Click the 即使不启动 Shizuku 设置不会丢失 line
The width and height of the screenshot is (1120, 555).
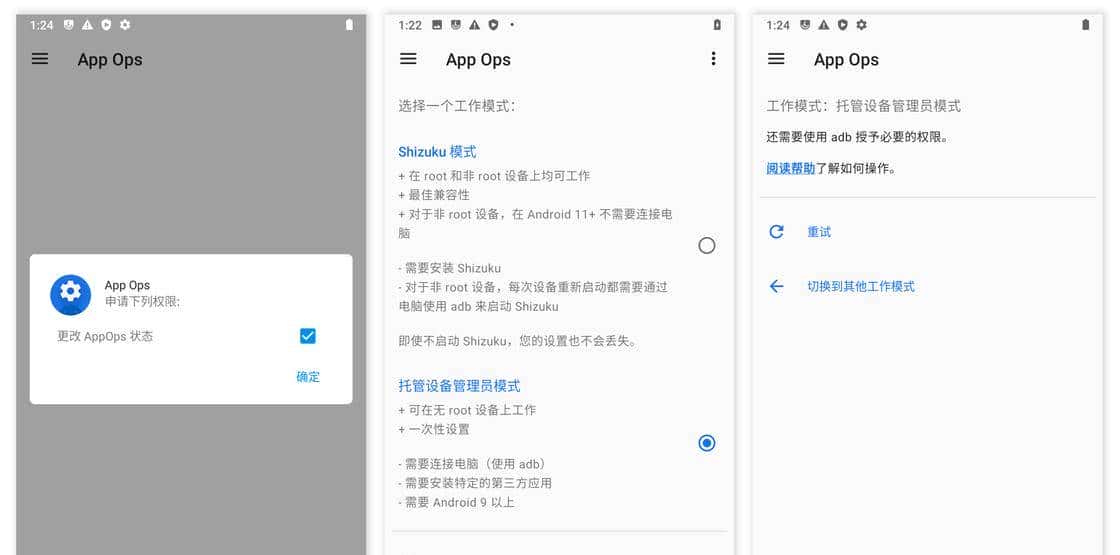(517, 341)
